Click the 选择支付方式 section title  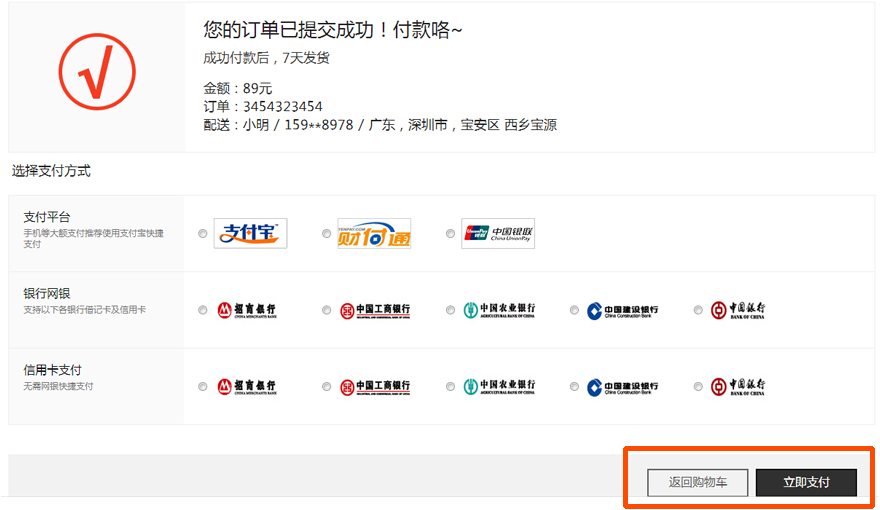(51, 171)
